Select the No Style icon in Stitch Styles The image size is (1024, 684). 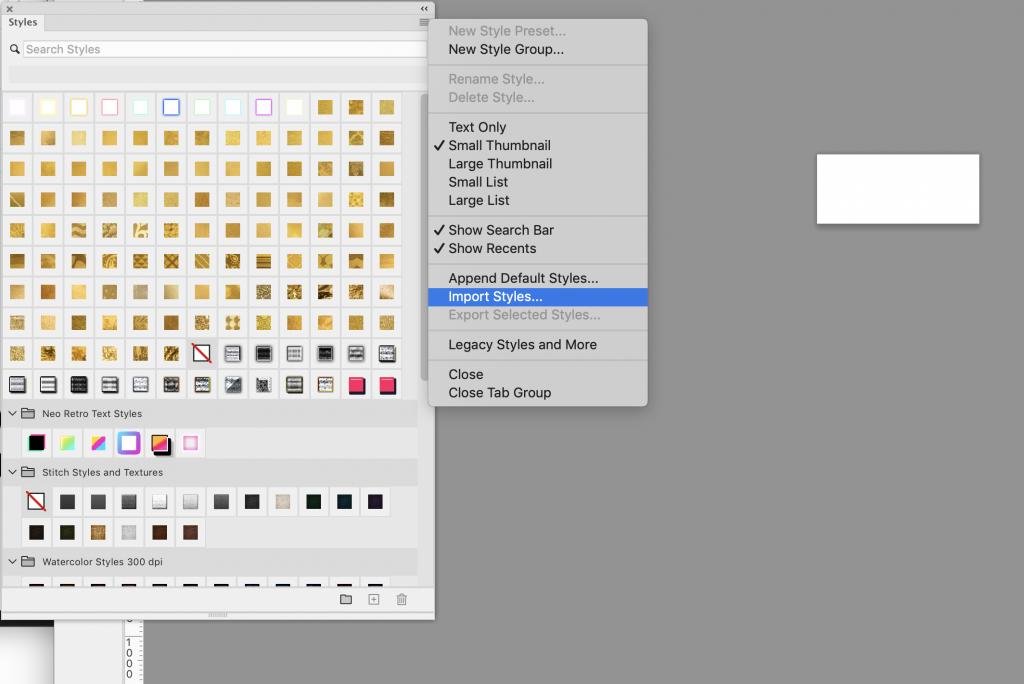coord(36,502)
